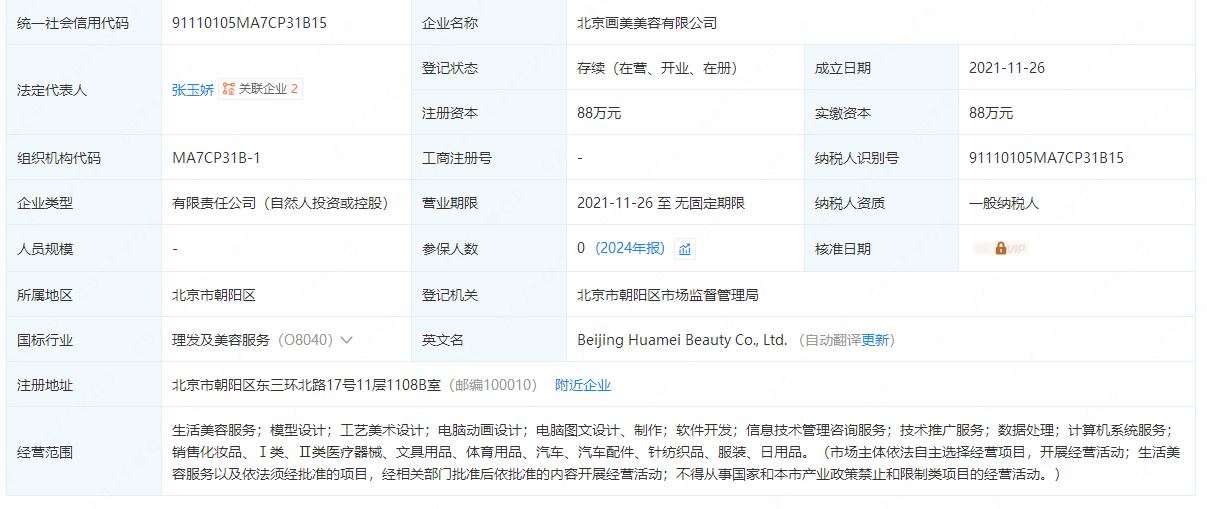View 附近企业 near the registered address
The width and height of the screenshot is (1207, 509).
coord(583,385)
